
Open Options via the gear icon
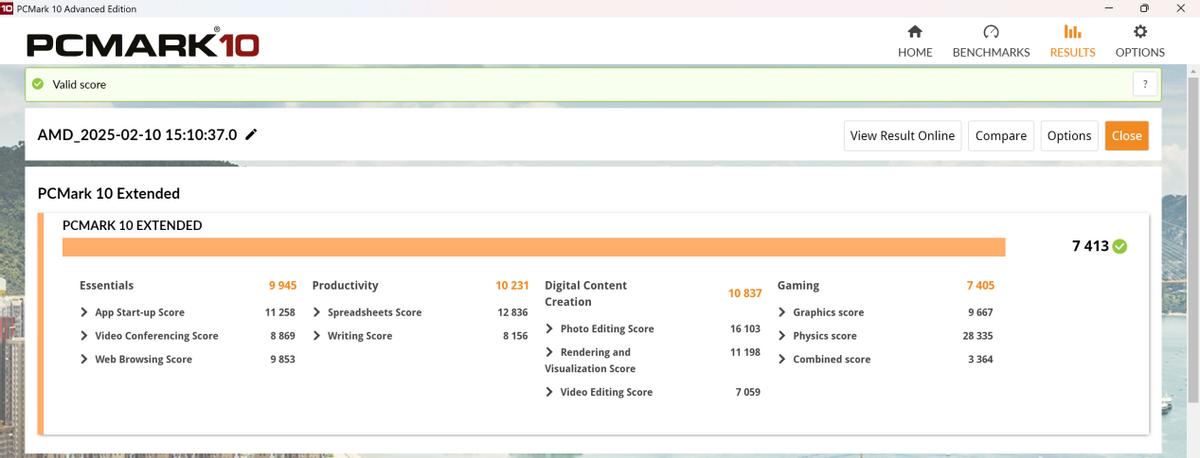point(1139,32)
